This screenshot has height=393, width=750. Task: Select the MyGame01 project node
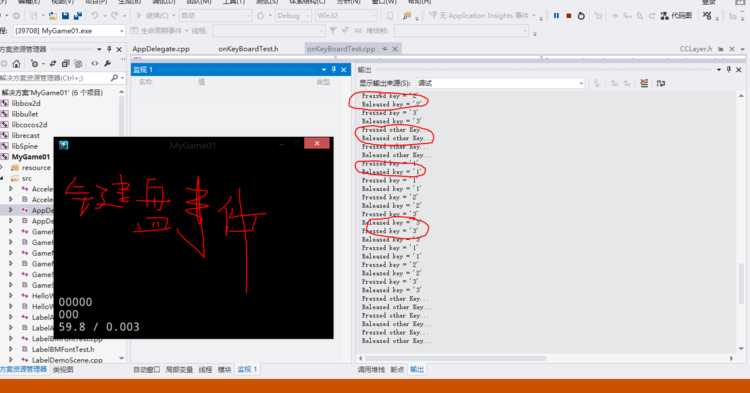(31, 157)
